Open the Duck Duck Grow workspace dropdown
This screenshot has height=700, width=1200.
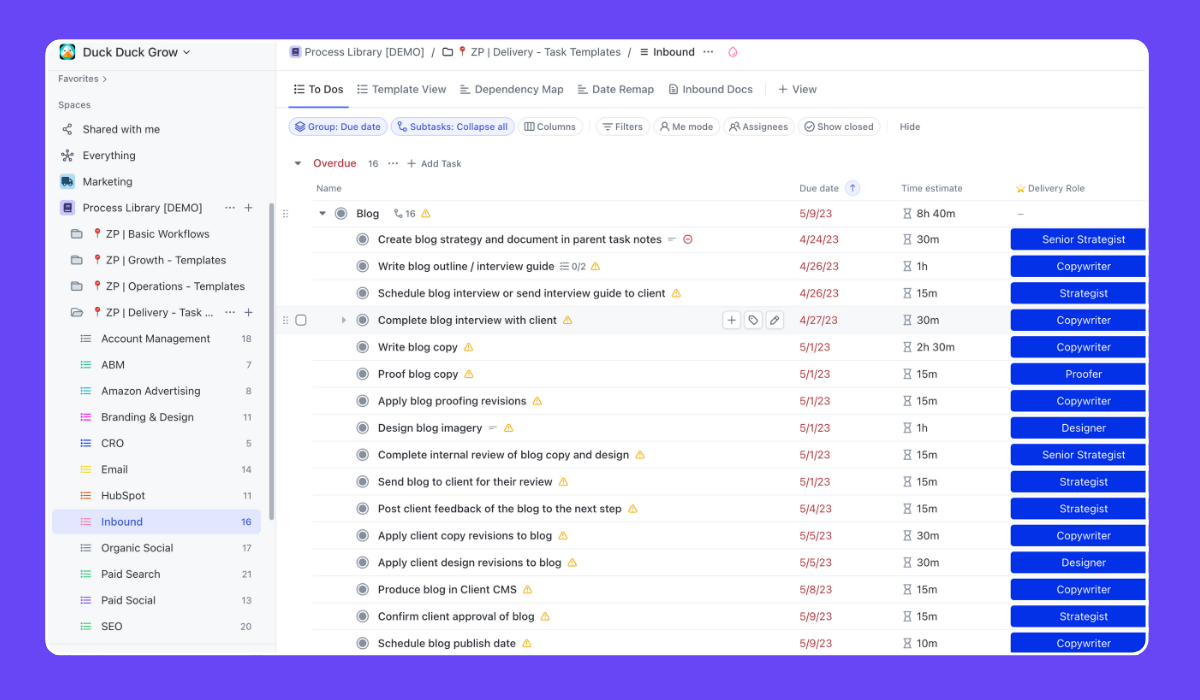[186, 52]
